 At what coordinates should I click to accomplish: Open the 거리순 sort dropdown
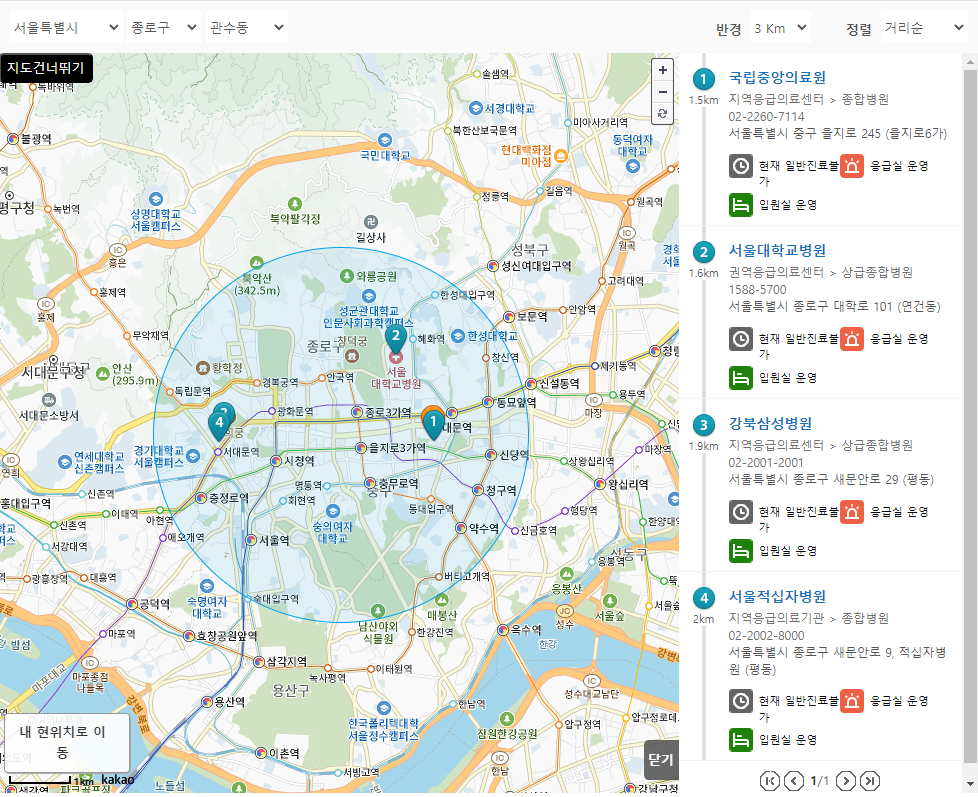pos(924,28)
